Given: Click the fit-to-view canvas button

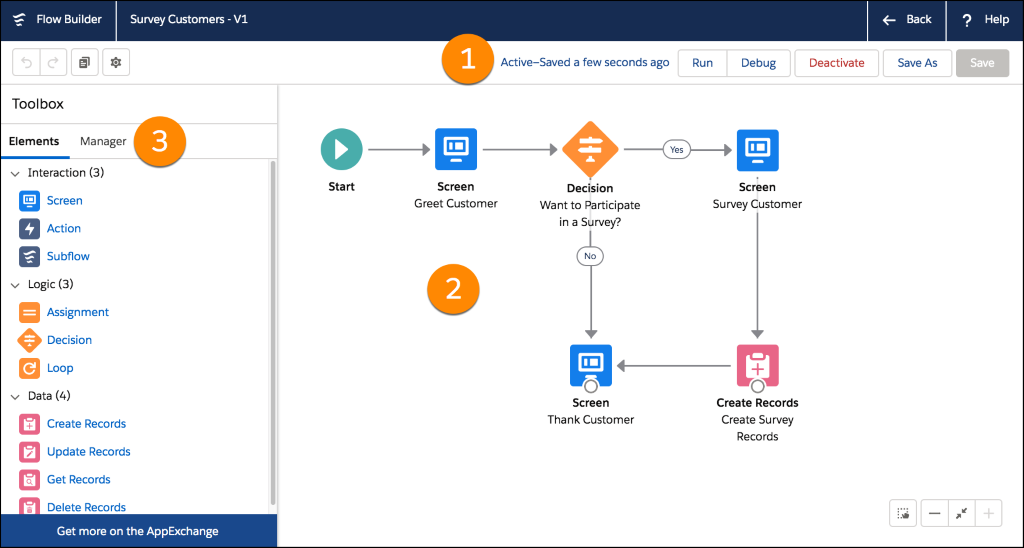Looking at the screenshot, I should click(961, 513).
